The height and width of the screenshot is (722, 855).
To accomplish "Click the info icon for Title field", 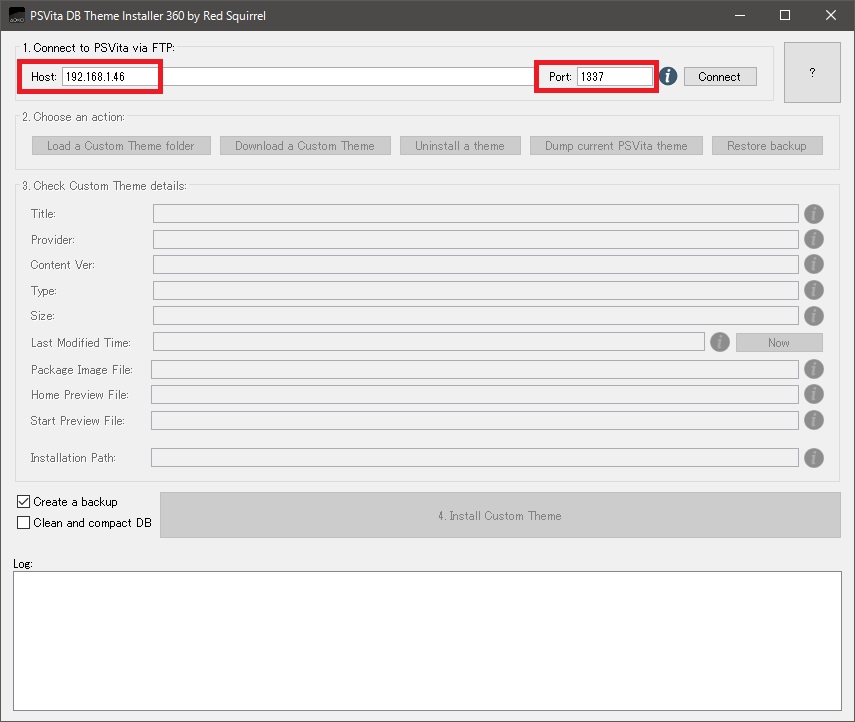I will pyautogui.click(x=814, y=214).
